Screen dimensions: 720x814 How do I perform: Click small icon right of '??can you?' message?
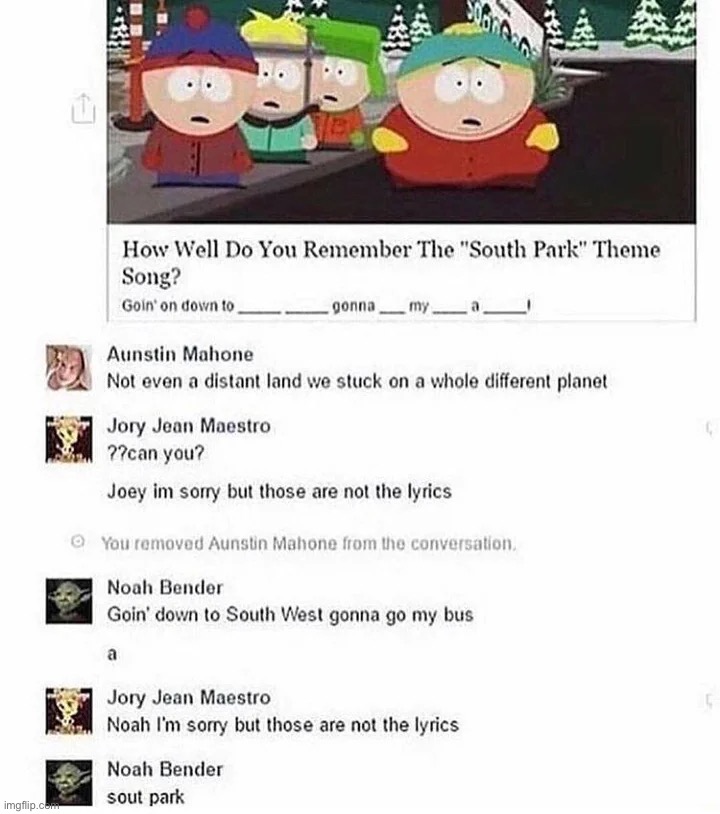tap(708, 427)
